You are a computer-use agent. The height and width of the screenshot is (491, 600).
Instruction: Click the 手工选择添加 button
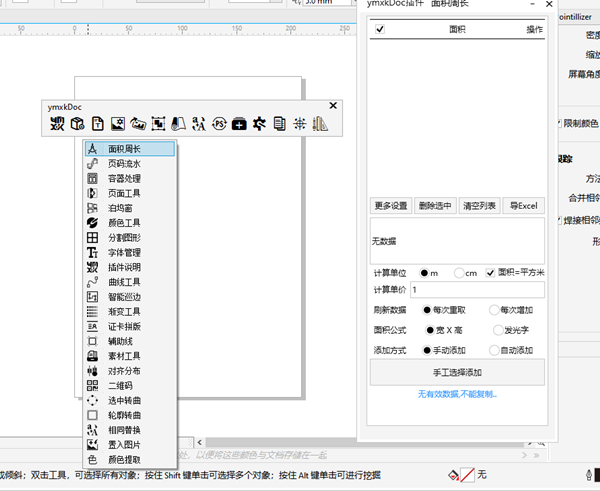457,372
